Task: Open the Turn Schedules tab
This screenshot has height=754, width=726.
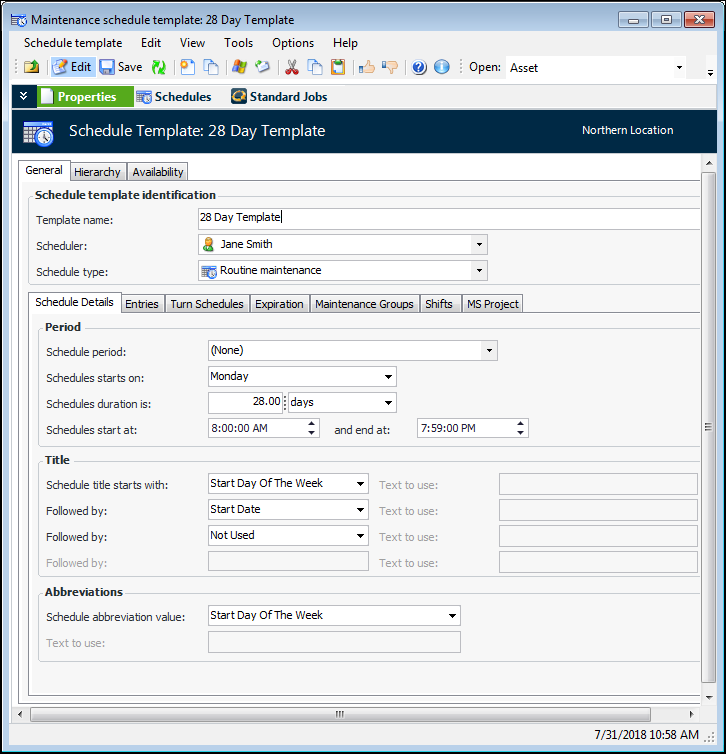Action: pos(206,304)
